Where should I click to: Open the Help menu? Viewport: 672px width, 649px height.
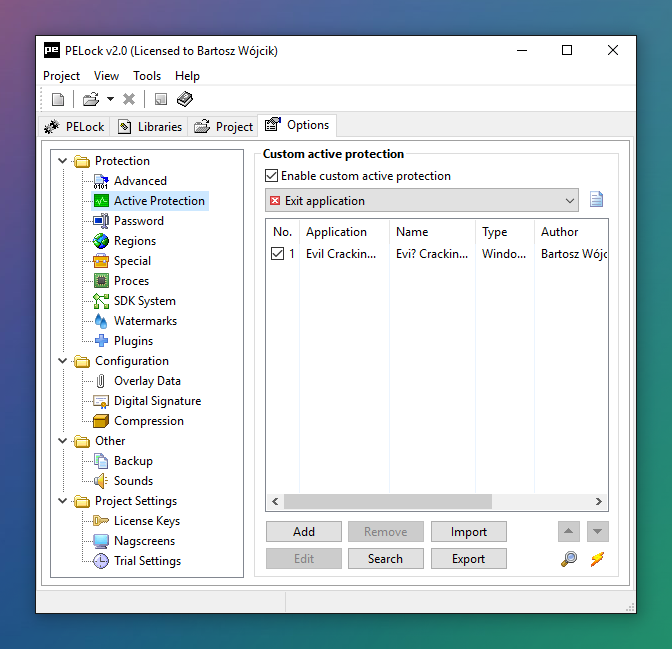187,76
